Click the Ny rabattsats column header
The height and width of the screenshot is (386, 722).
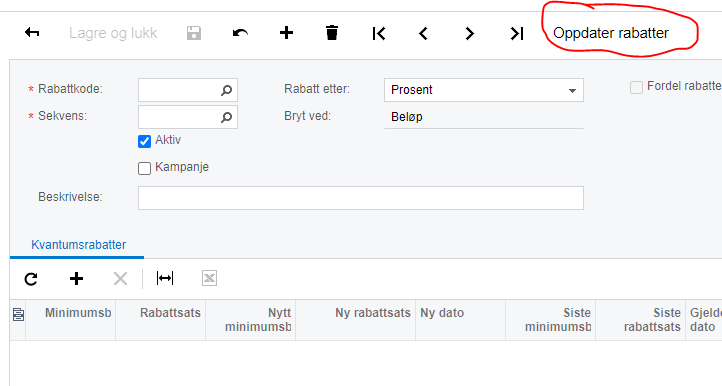tap(355, 320)
